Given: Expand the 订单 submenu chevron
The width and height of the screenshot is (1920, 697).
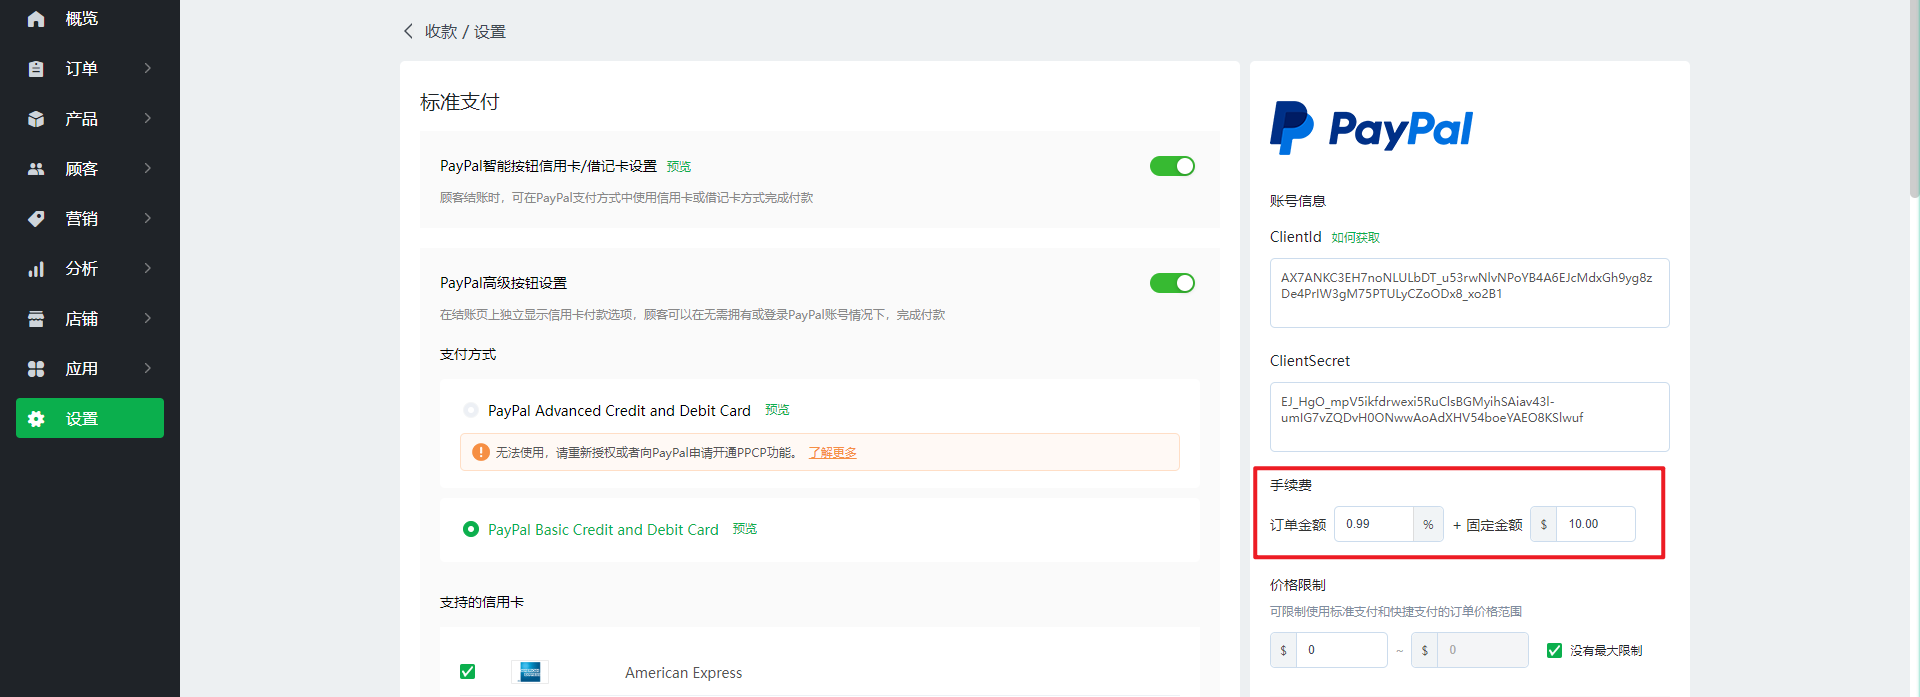Looking at the screenshot, I should 148,68.
